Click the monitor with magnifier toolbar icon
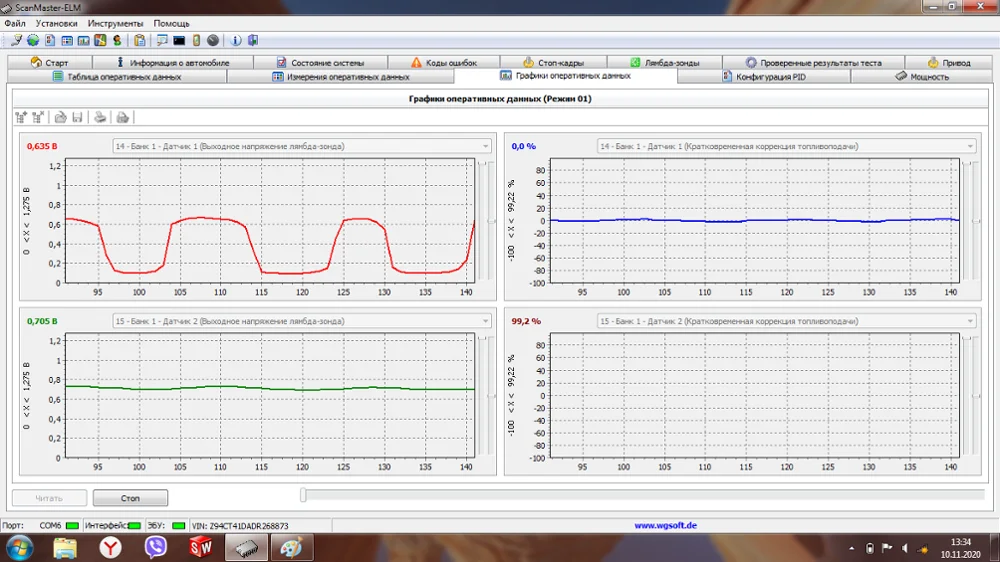Screen dimensions: 1000x562 click(x=162, y=40)
